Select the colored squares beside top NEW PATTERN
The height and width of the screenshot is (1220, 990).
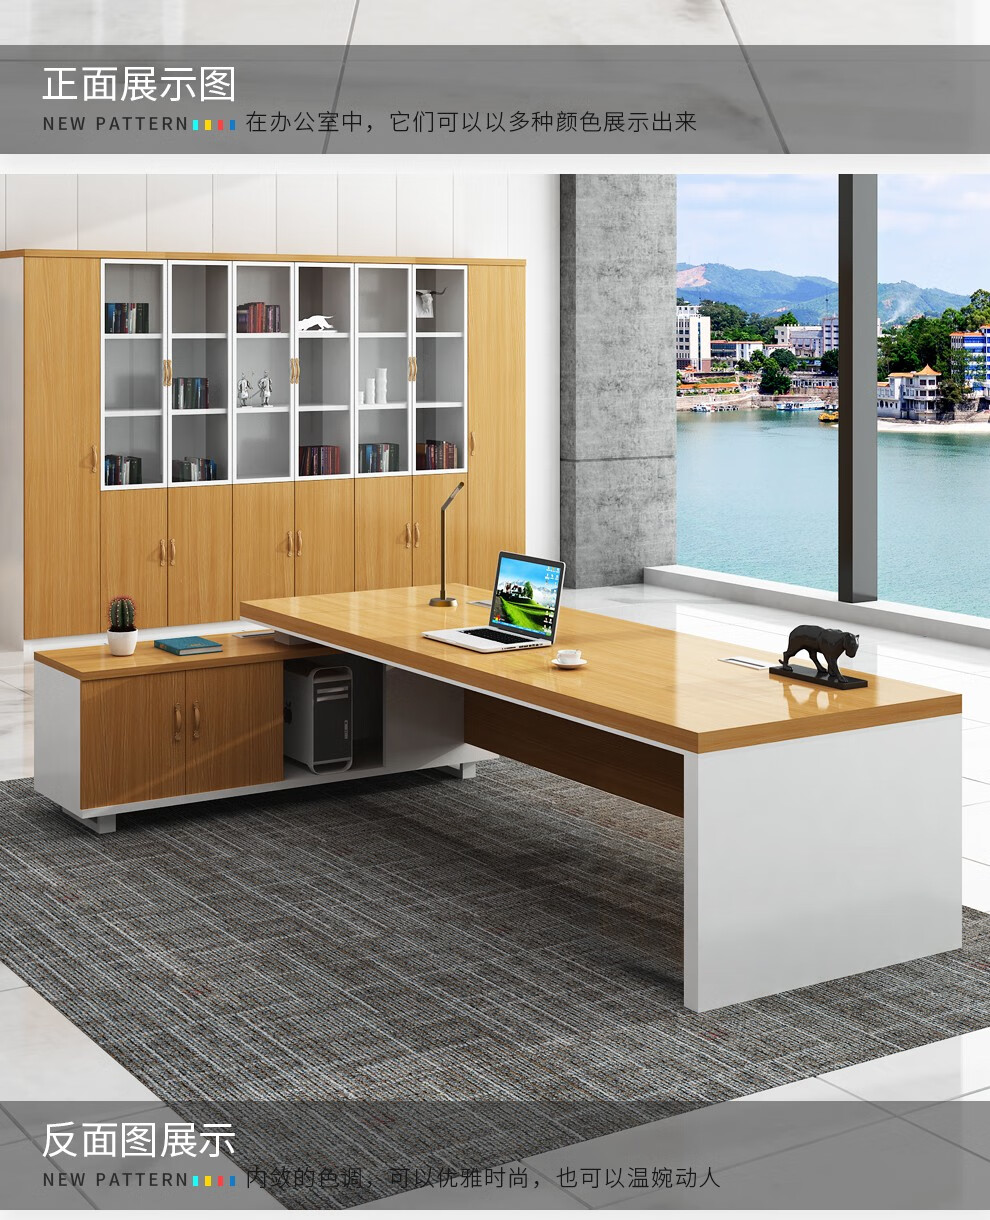click(x=214, y=125)
